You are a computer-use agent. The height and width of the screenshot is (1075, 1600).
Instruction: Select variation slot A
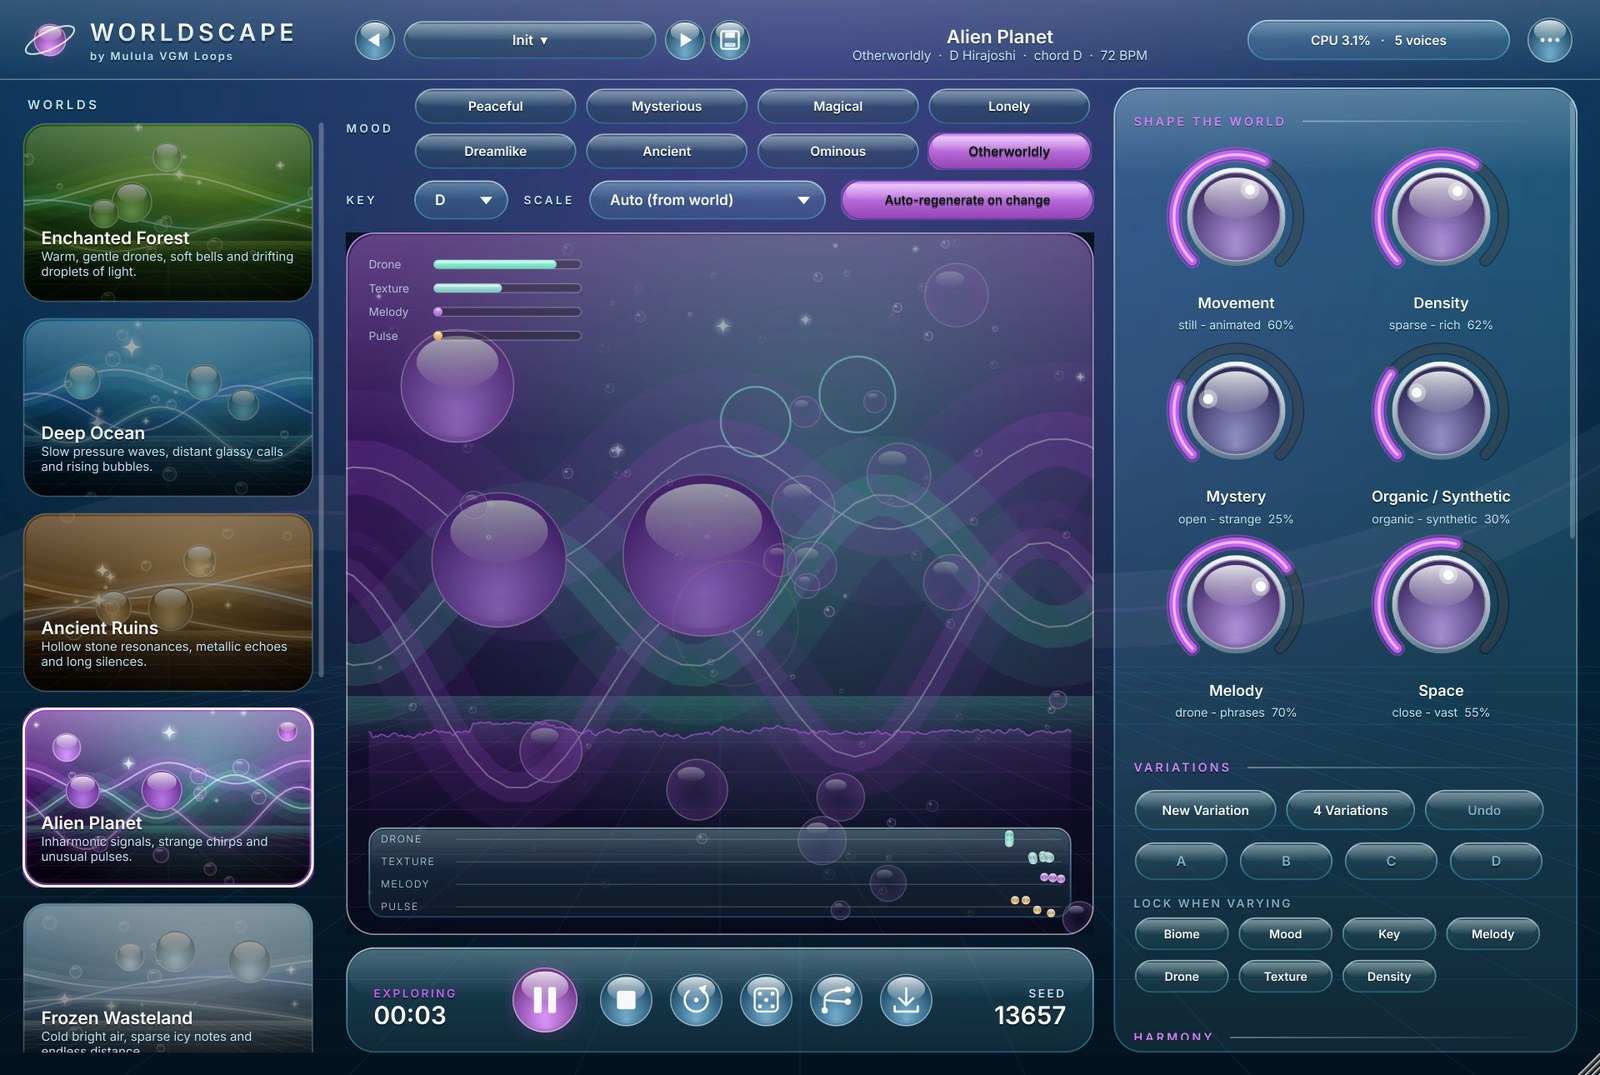(x=1181, y=861)
